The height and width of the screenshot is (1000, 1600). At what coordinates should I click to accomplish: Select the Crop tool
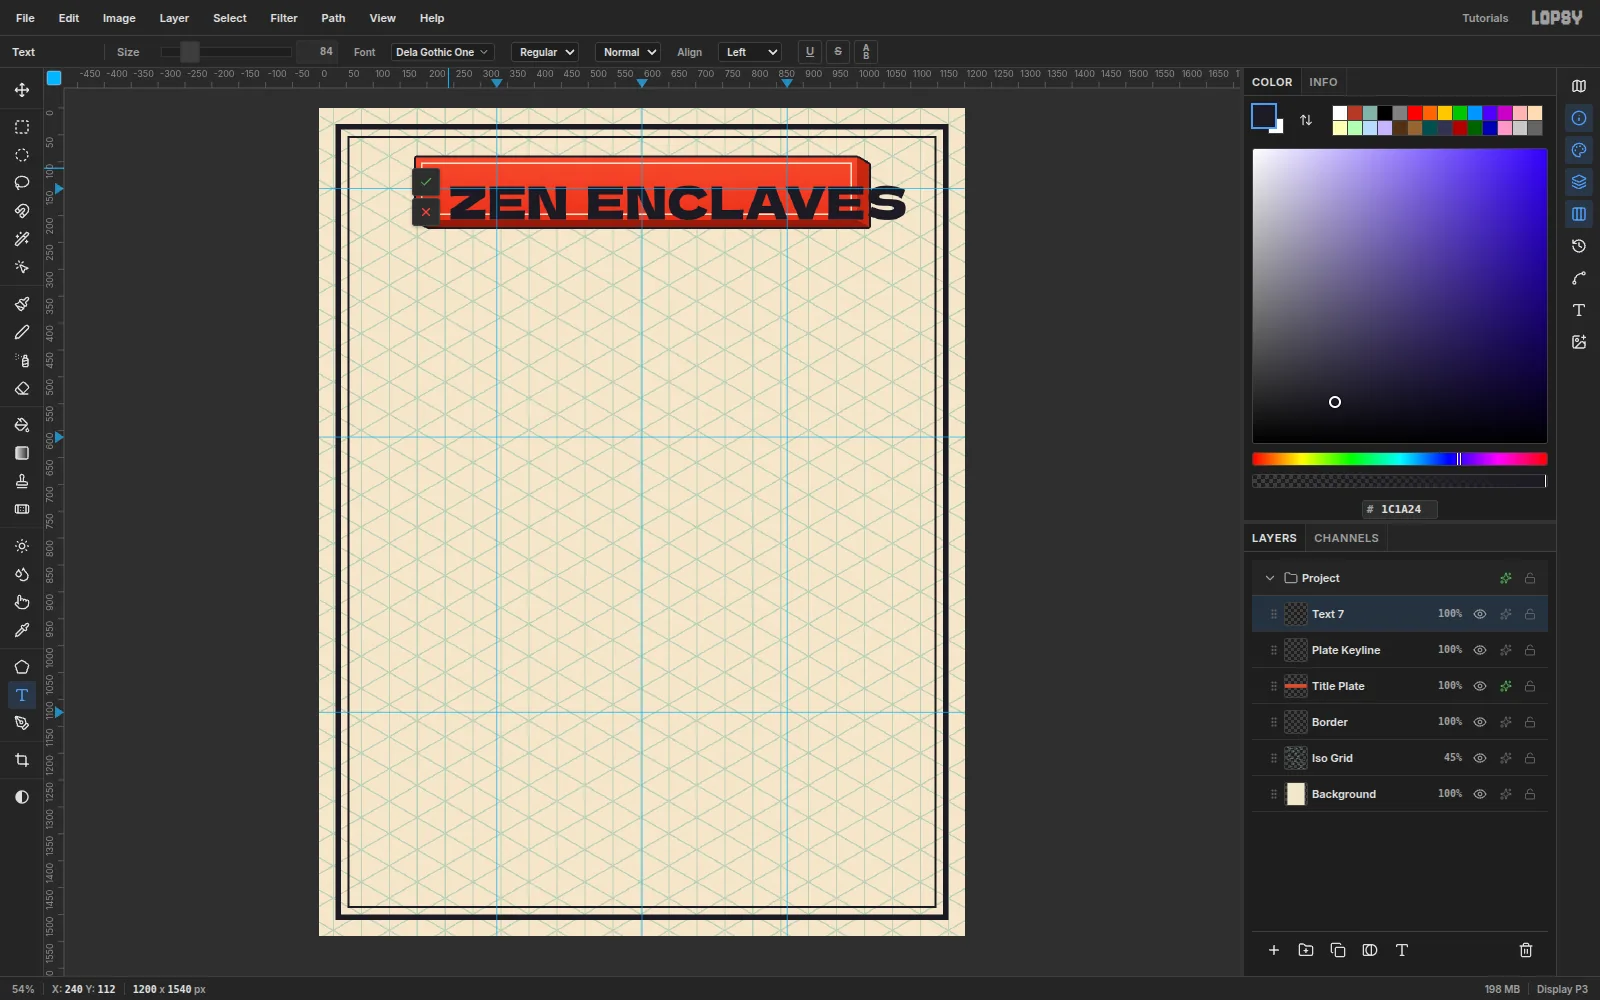(x=22, y=760)
